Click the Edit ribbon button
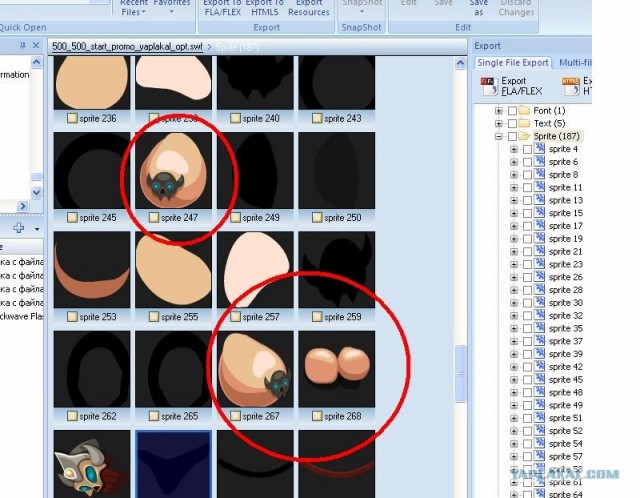This screenshot has width=640, height=498. 409,3
